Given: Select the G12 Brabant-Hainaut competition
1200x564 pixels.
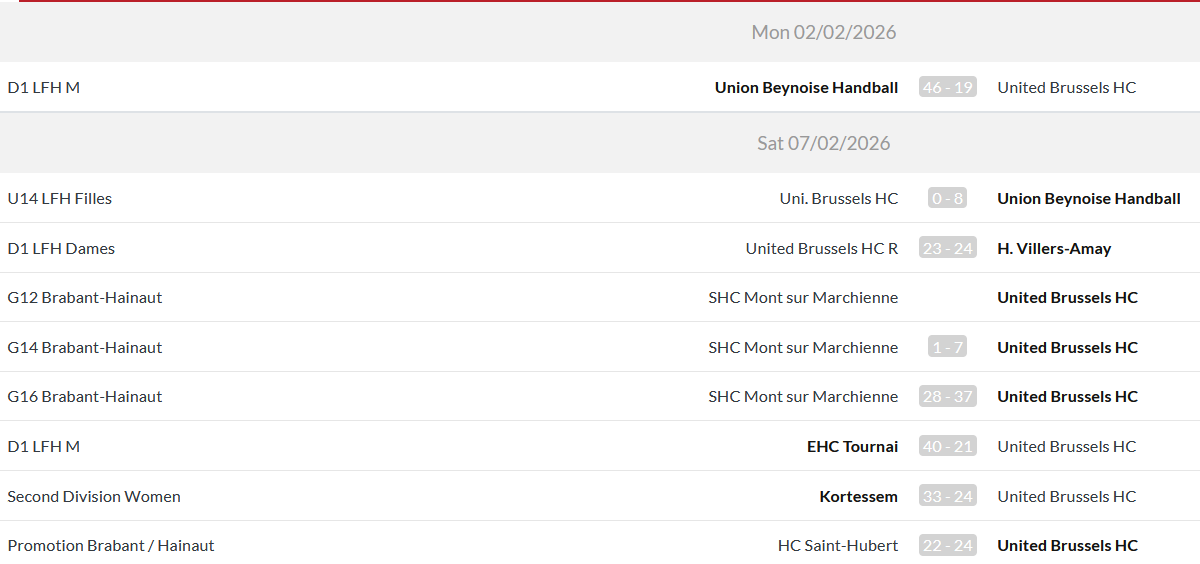Looking at the screenshot, I should pyautogui.click(x=84, y=297).
